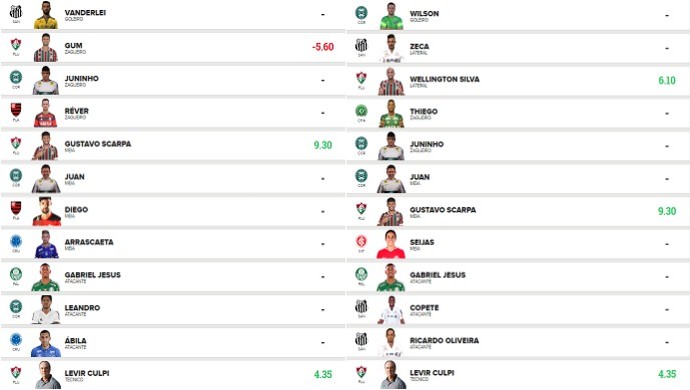The image size is (690, 390).
Task: Open the Ricardo Oliveira player name
Action: (444, 340)
